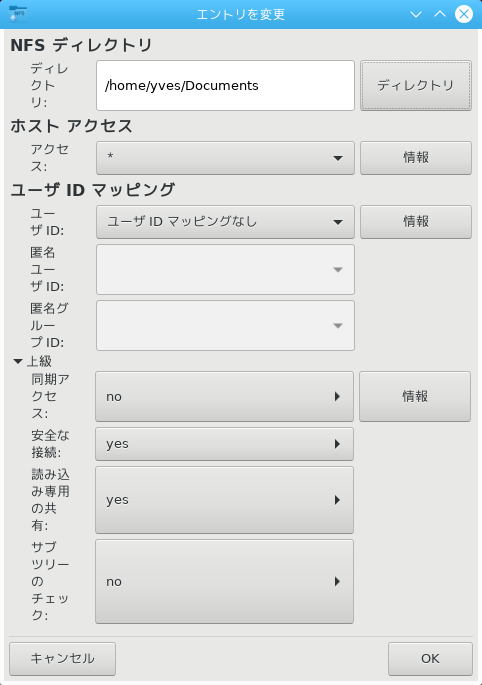The width and height of the screenshot is (482, 685).
Task: Click 情報 button next to host access
Action: click(416, 158)
